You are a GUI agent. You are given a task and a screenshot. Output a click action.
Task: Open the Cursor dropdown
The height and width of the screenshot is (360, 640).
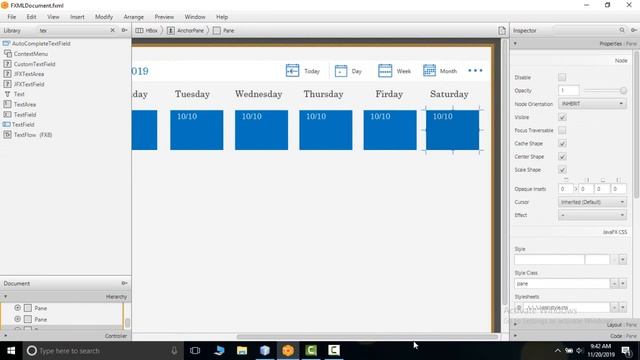click(x=592, y=202)
